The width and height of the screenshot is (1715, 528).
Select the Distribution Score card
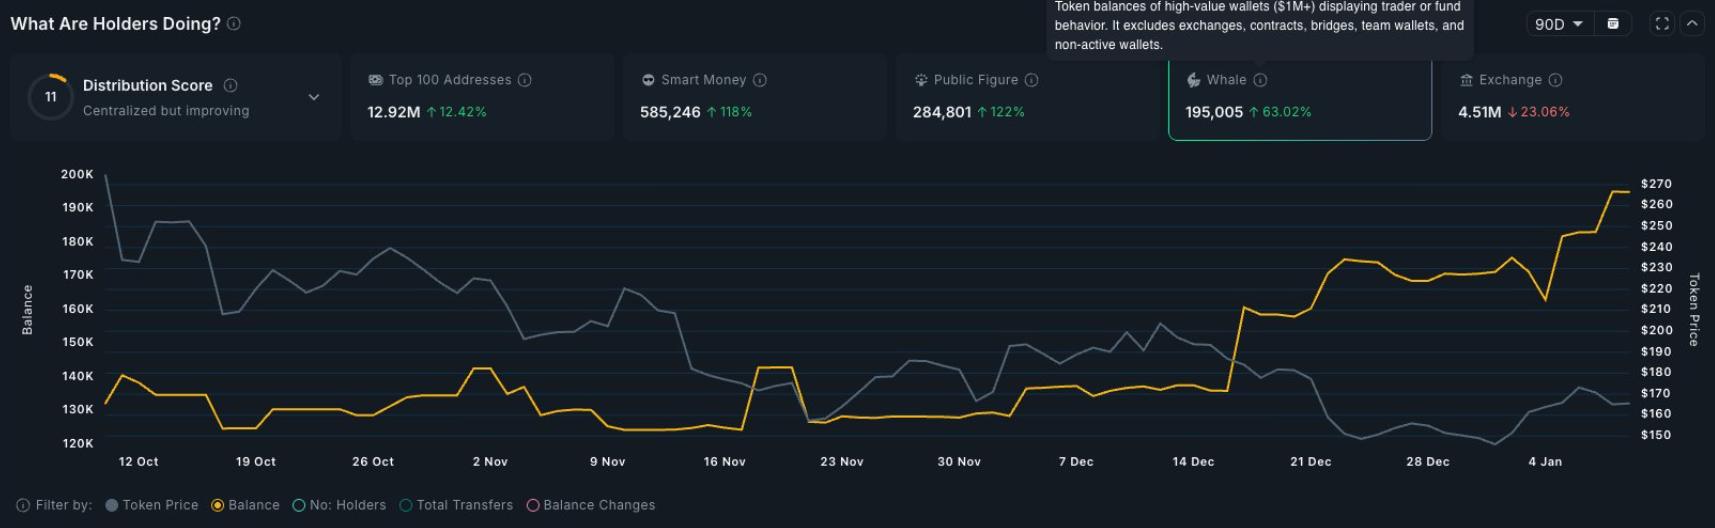pyautogui.click(x=176, y=97)
